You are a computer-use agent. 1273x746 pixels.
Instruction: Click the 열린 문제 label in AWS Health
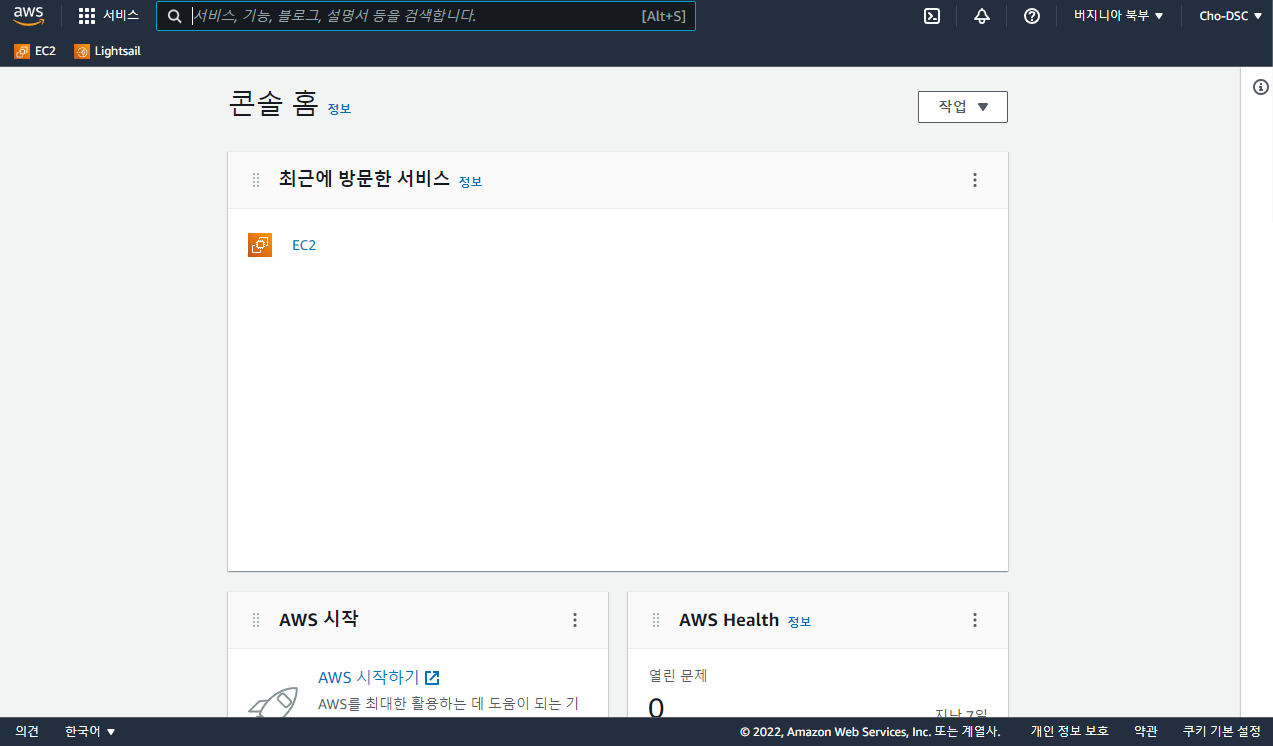pyautogui.click(x=678, y=676)
